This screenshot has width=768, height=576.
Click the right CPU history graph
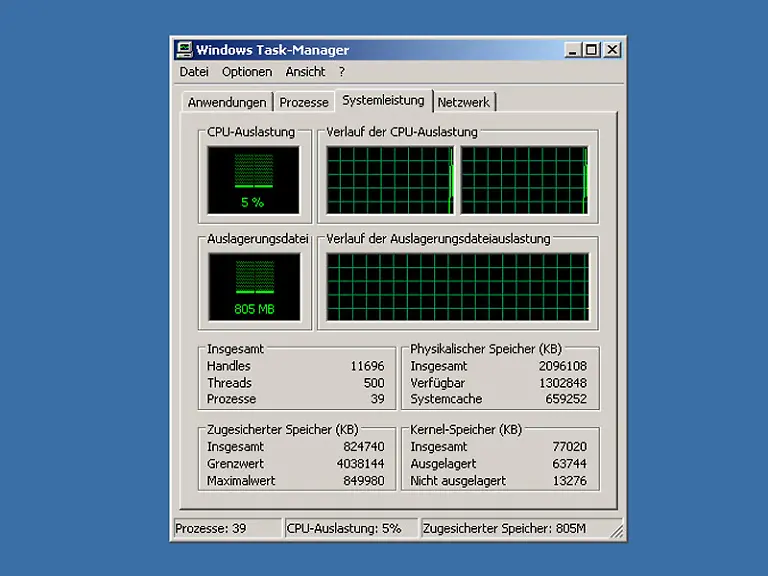click(524, 180)
